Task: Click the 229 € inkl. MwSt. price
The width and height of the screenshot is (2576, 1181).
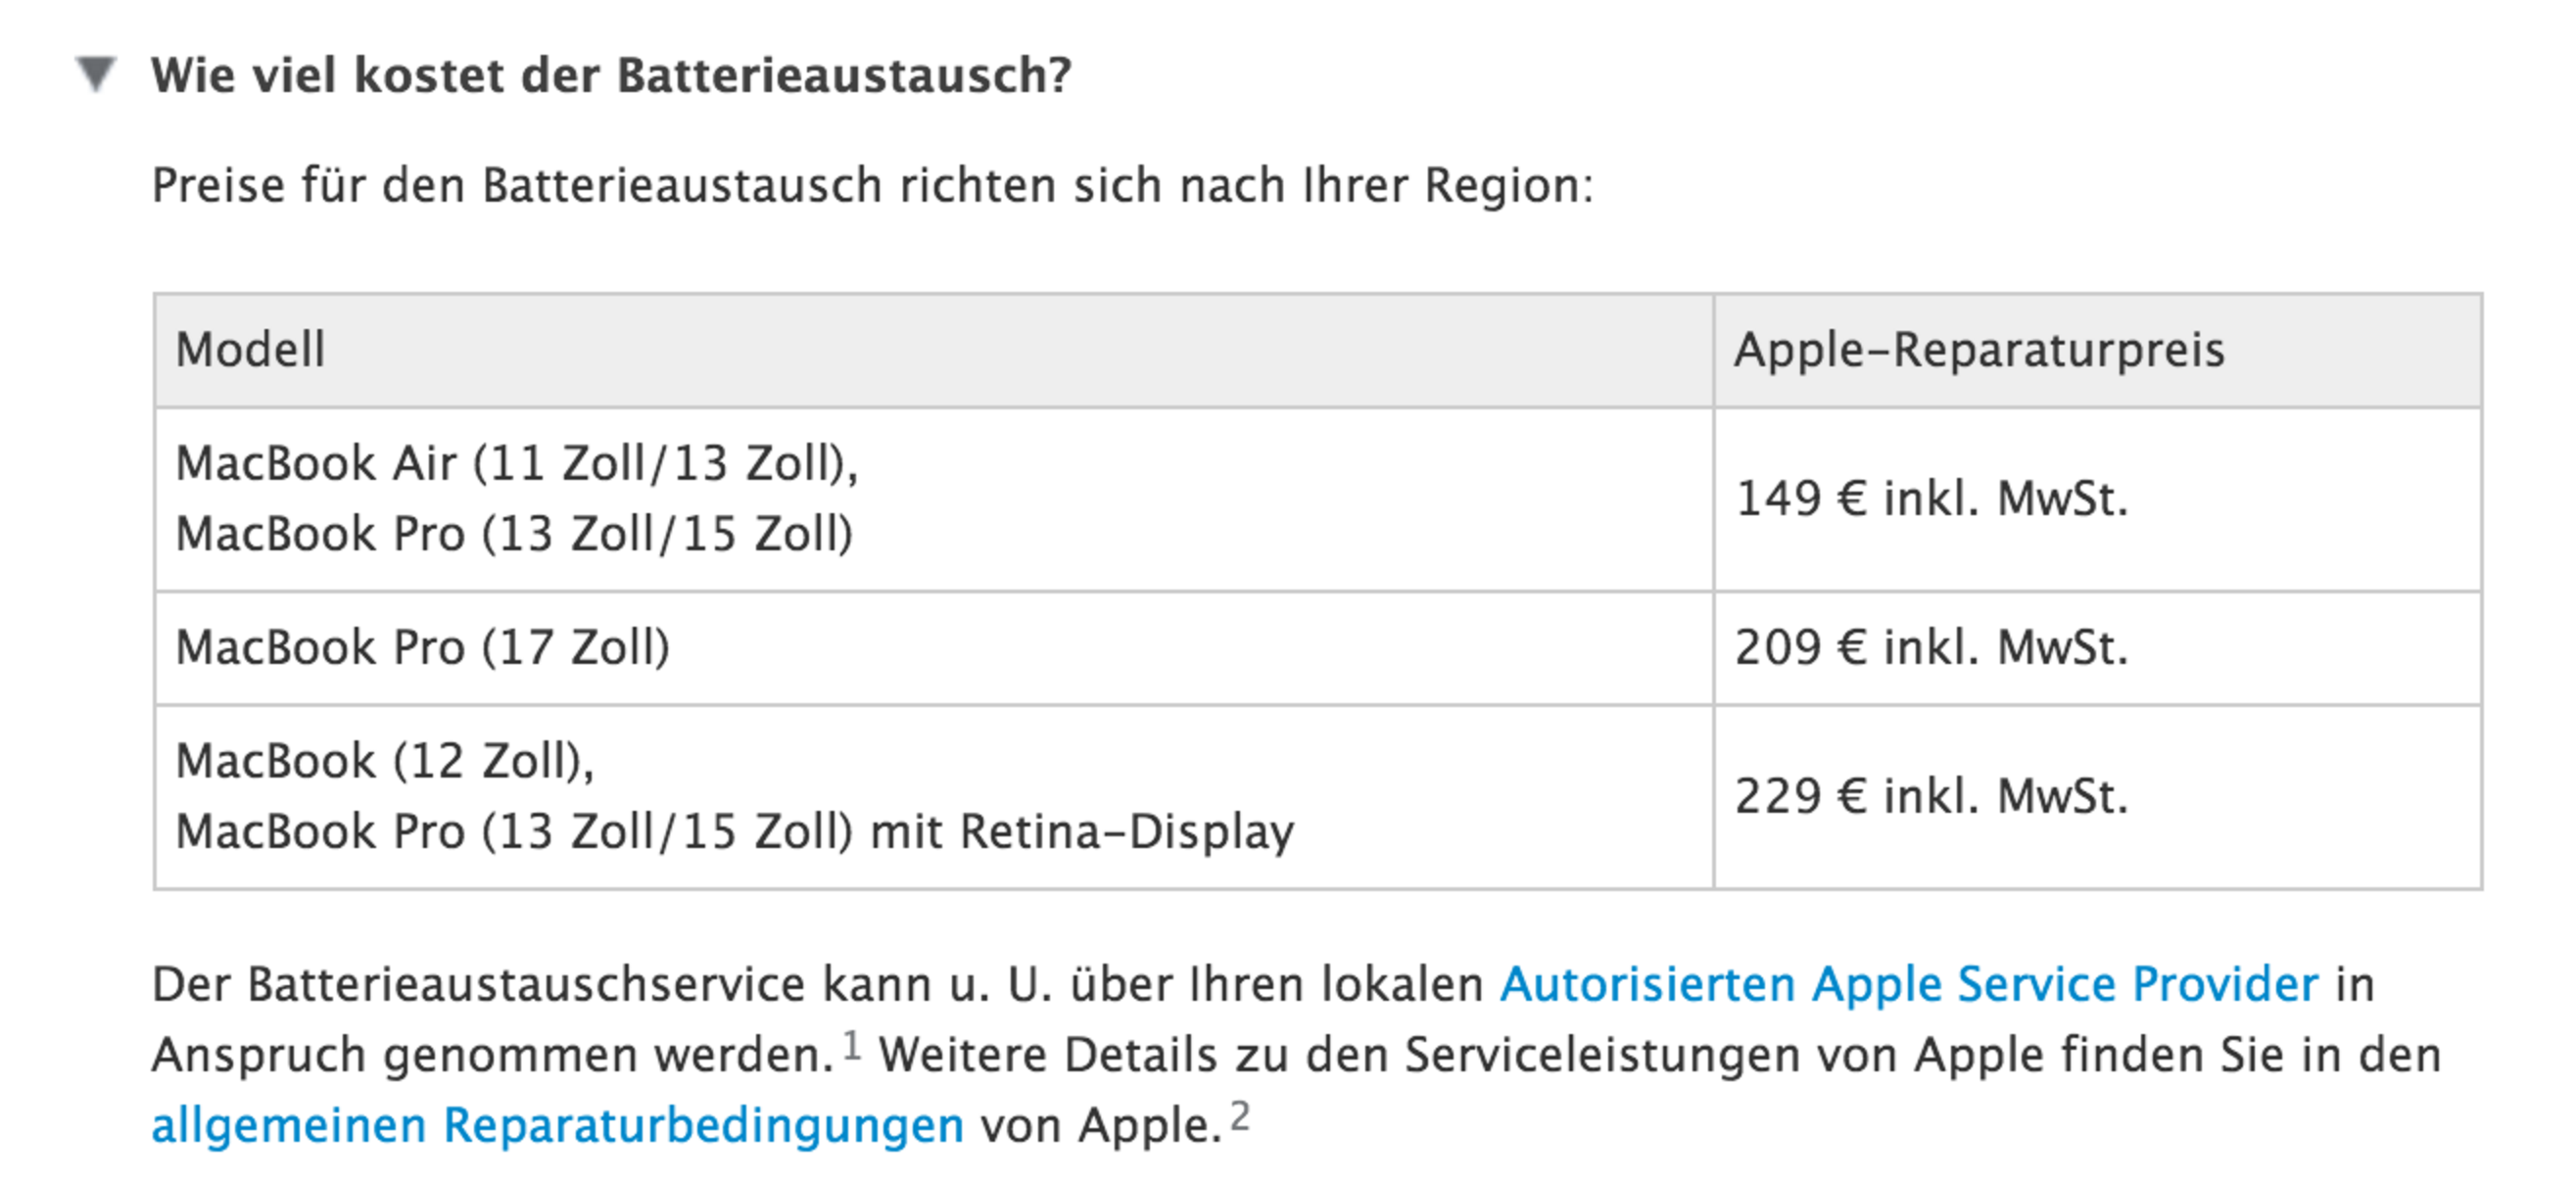Action: [x=1932, y=797]
